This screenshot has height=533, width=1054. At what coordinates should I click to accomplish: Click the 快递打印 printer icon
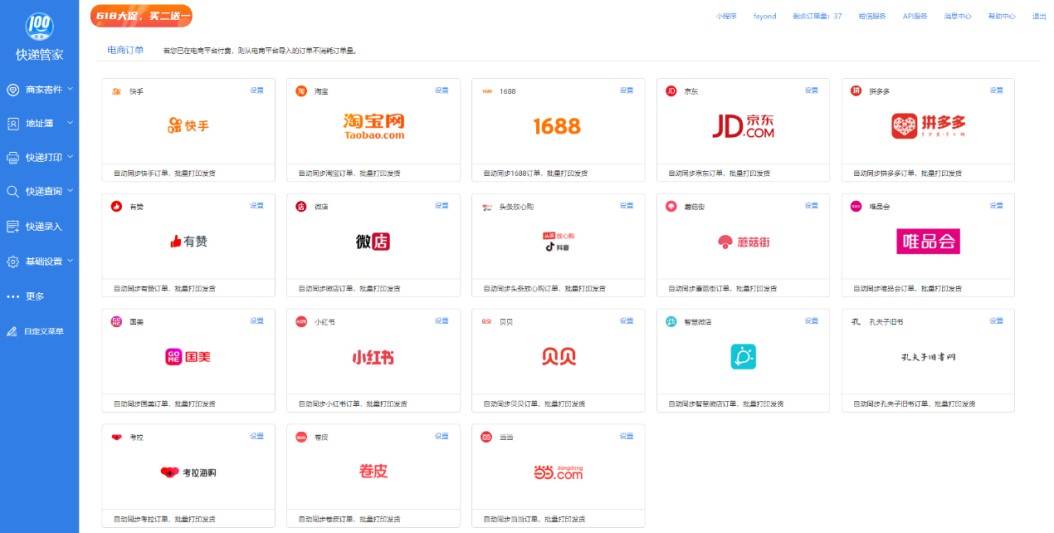coord(13,157)
